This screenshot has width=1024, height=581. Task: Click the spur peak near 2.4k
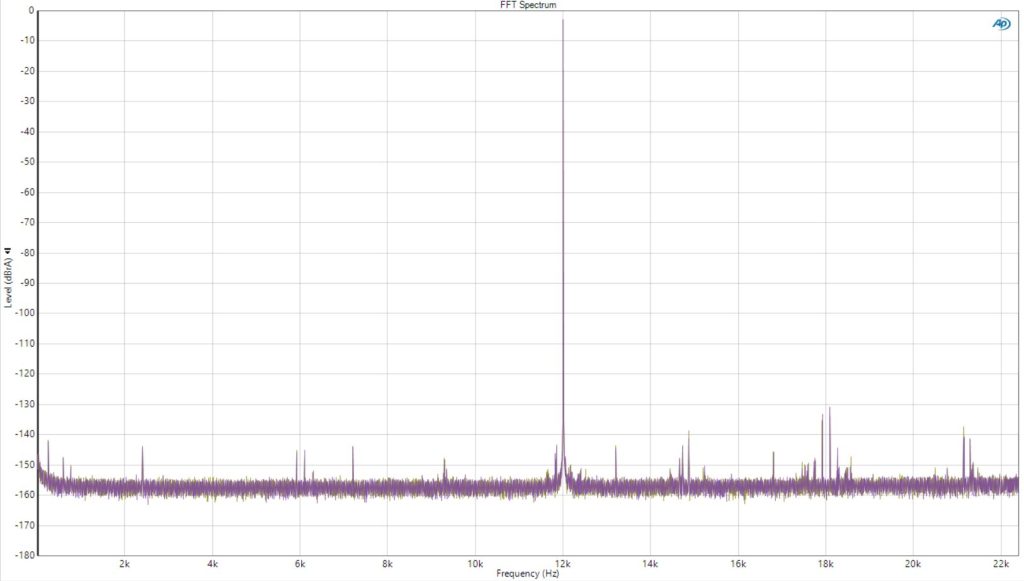142,447
